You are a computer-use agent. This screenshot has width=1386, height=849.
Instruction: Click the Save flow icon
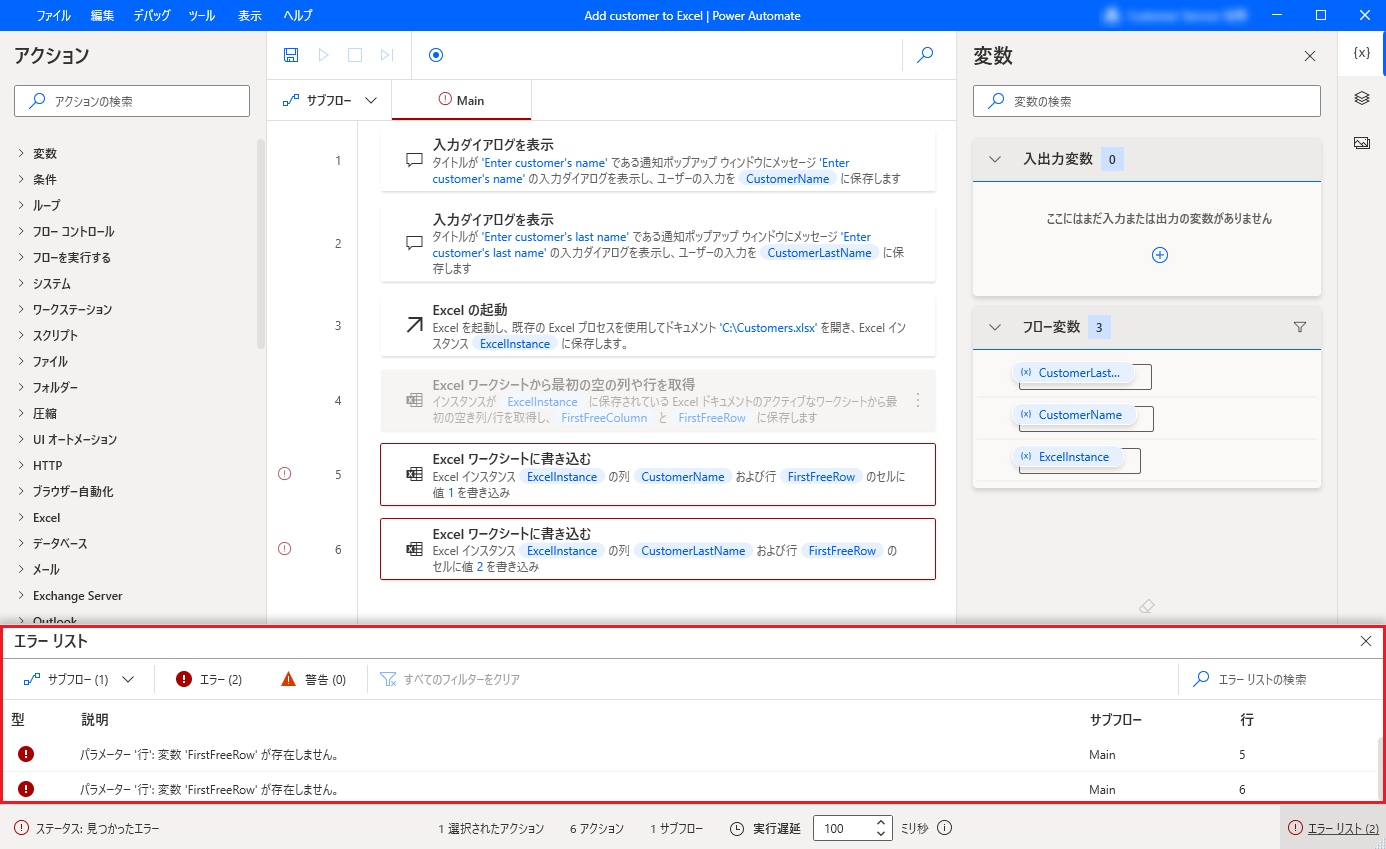pyautogui.click(x=291, y=55)
